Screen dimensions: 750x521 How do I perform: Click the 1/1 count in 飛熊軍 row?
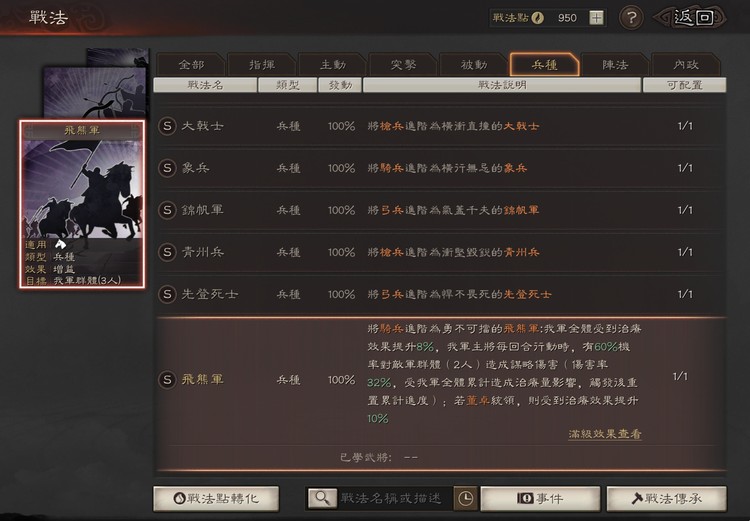pos(680,377)
